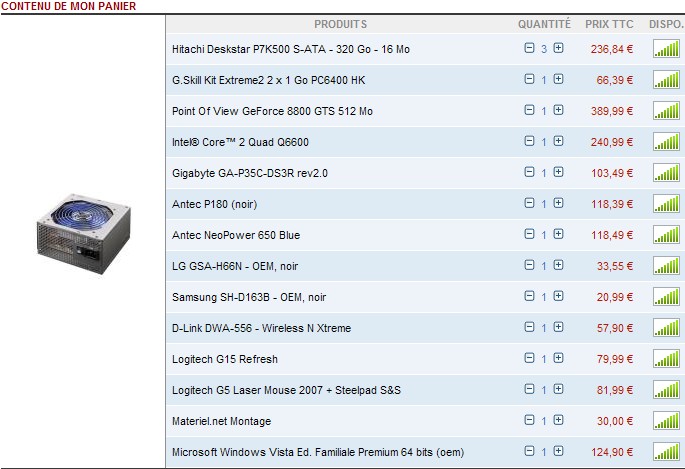Open Antec NeoPower 650 Blue product
The image size is (685, 469).
pos(236,235)
